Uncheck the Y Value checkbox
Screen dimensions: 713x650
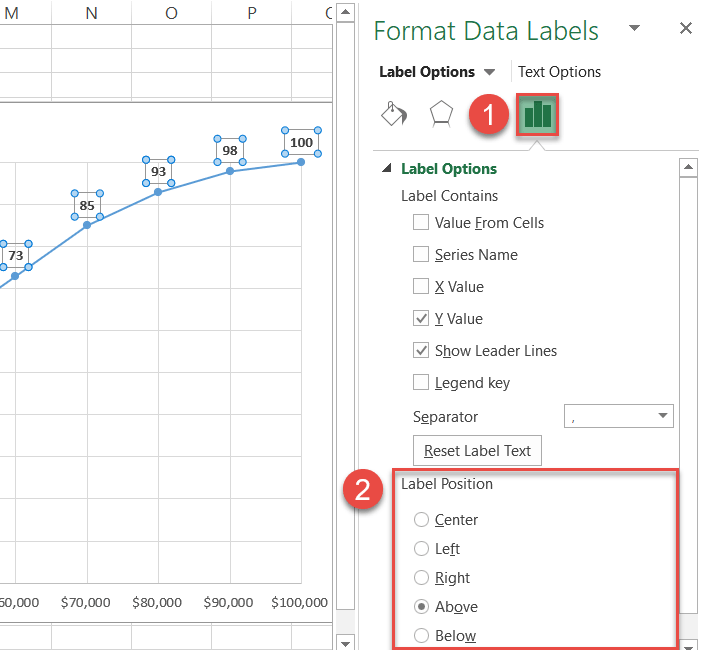421,318
